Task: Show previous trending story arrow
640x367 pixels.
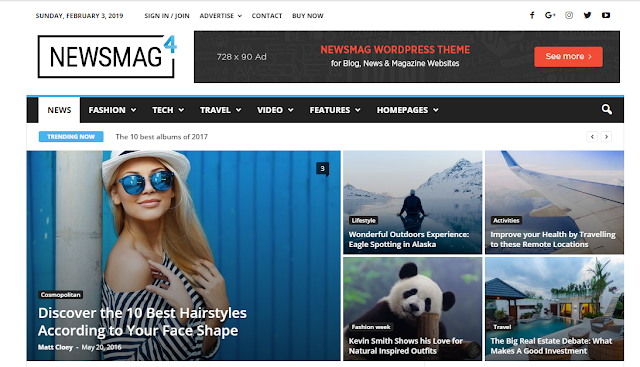Action: pos(592,137)
